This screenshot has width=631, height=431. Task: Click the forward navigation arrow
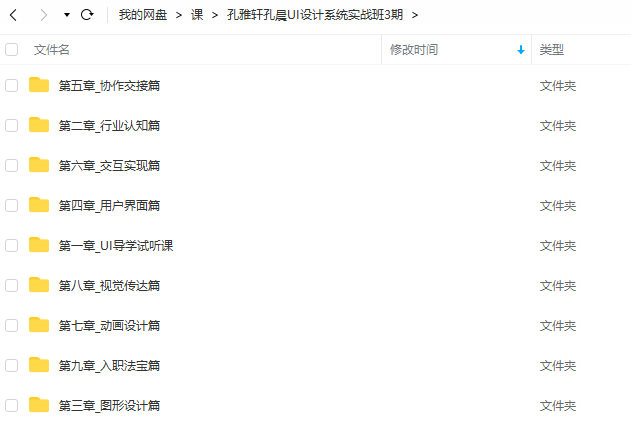click(43, 15)
